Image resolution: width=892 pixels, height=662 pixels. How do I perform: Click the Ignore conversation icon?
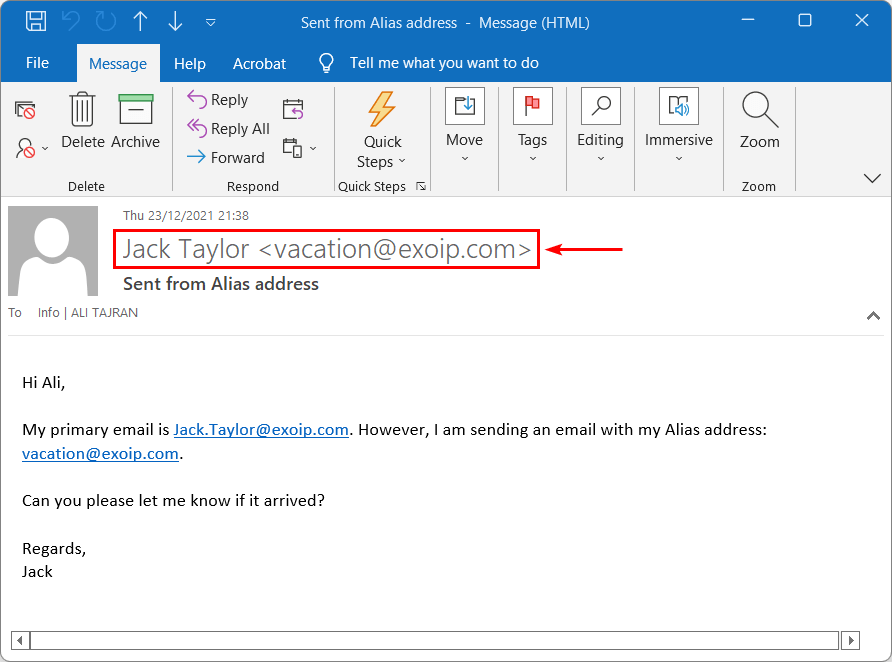pyautogui.click(x=26, y=110)
